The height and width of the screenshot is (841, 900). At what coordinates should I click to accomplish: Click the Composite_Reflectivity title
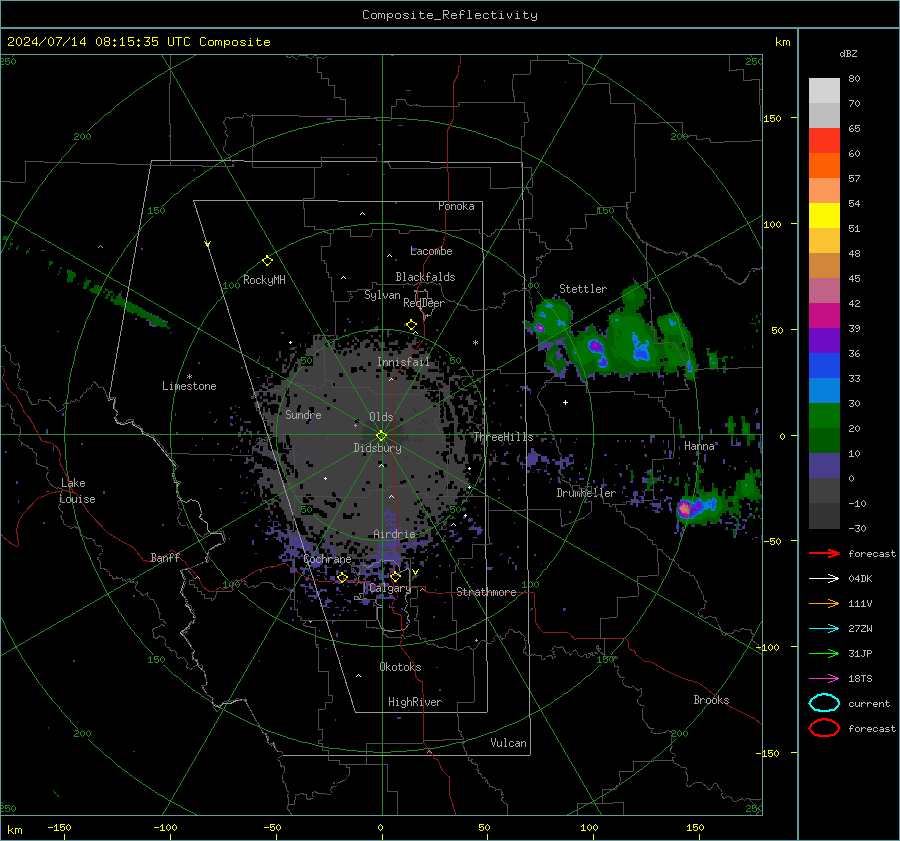[450, 15]
